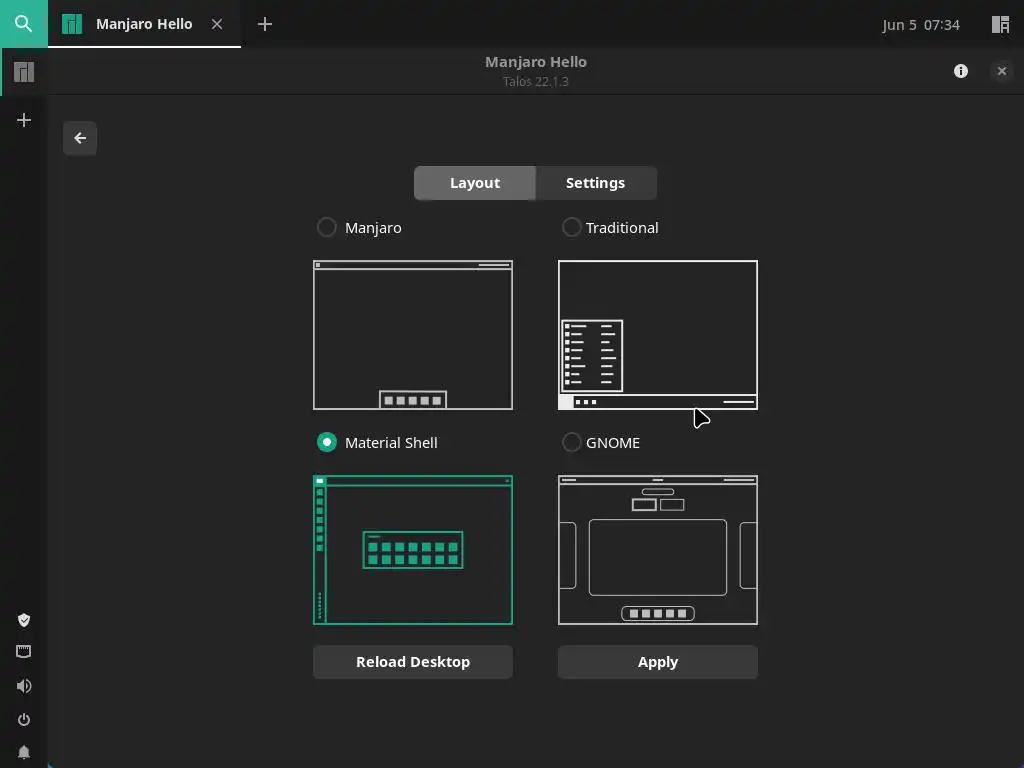Click the Traditional layout preview thumbnail
Viewport: 1024px width, 768px height.
658,335
